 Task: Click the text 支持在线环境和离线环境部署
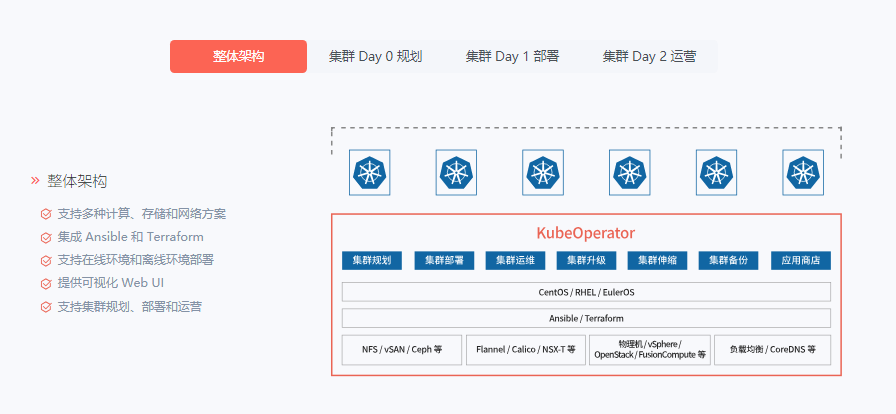135,261
